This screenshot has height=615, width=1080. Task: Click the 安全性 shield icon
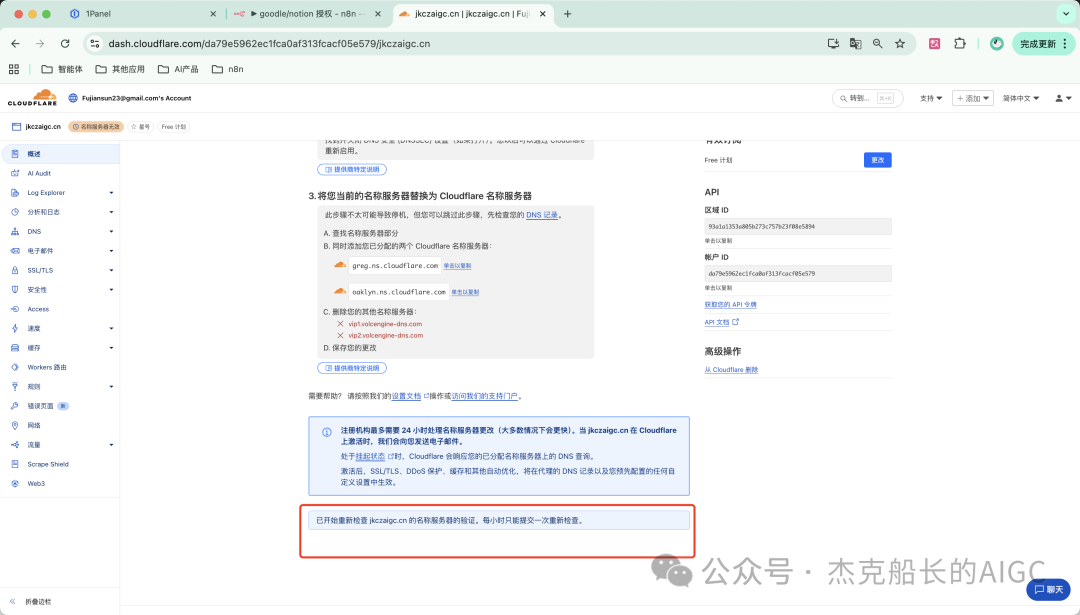14,289
